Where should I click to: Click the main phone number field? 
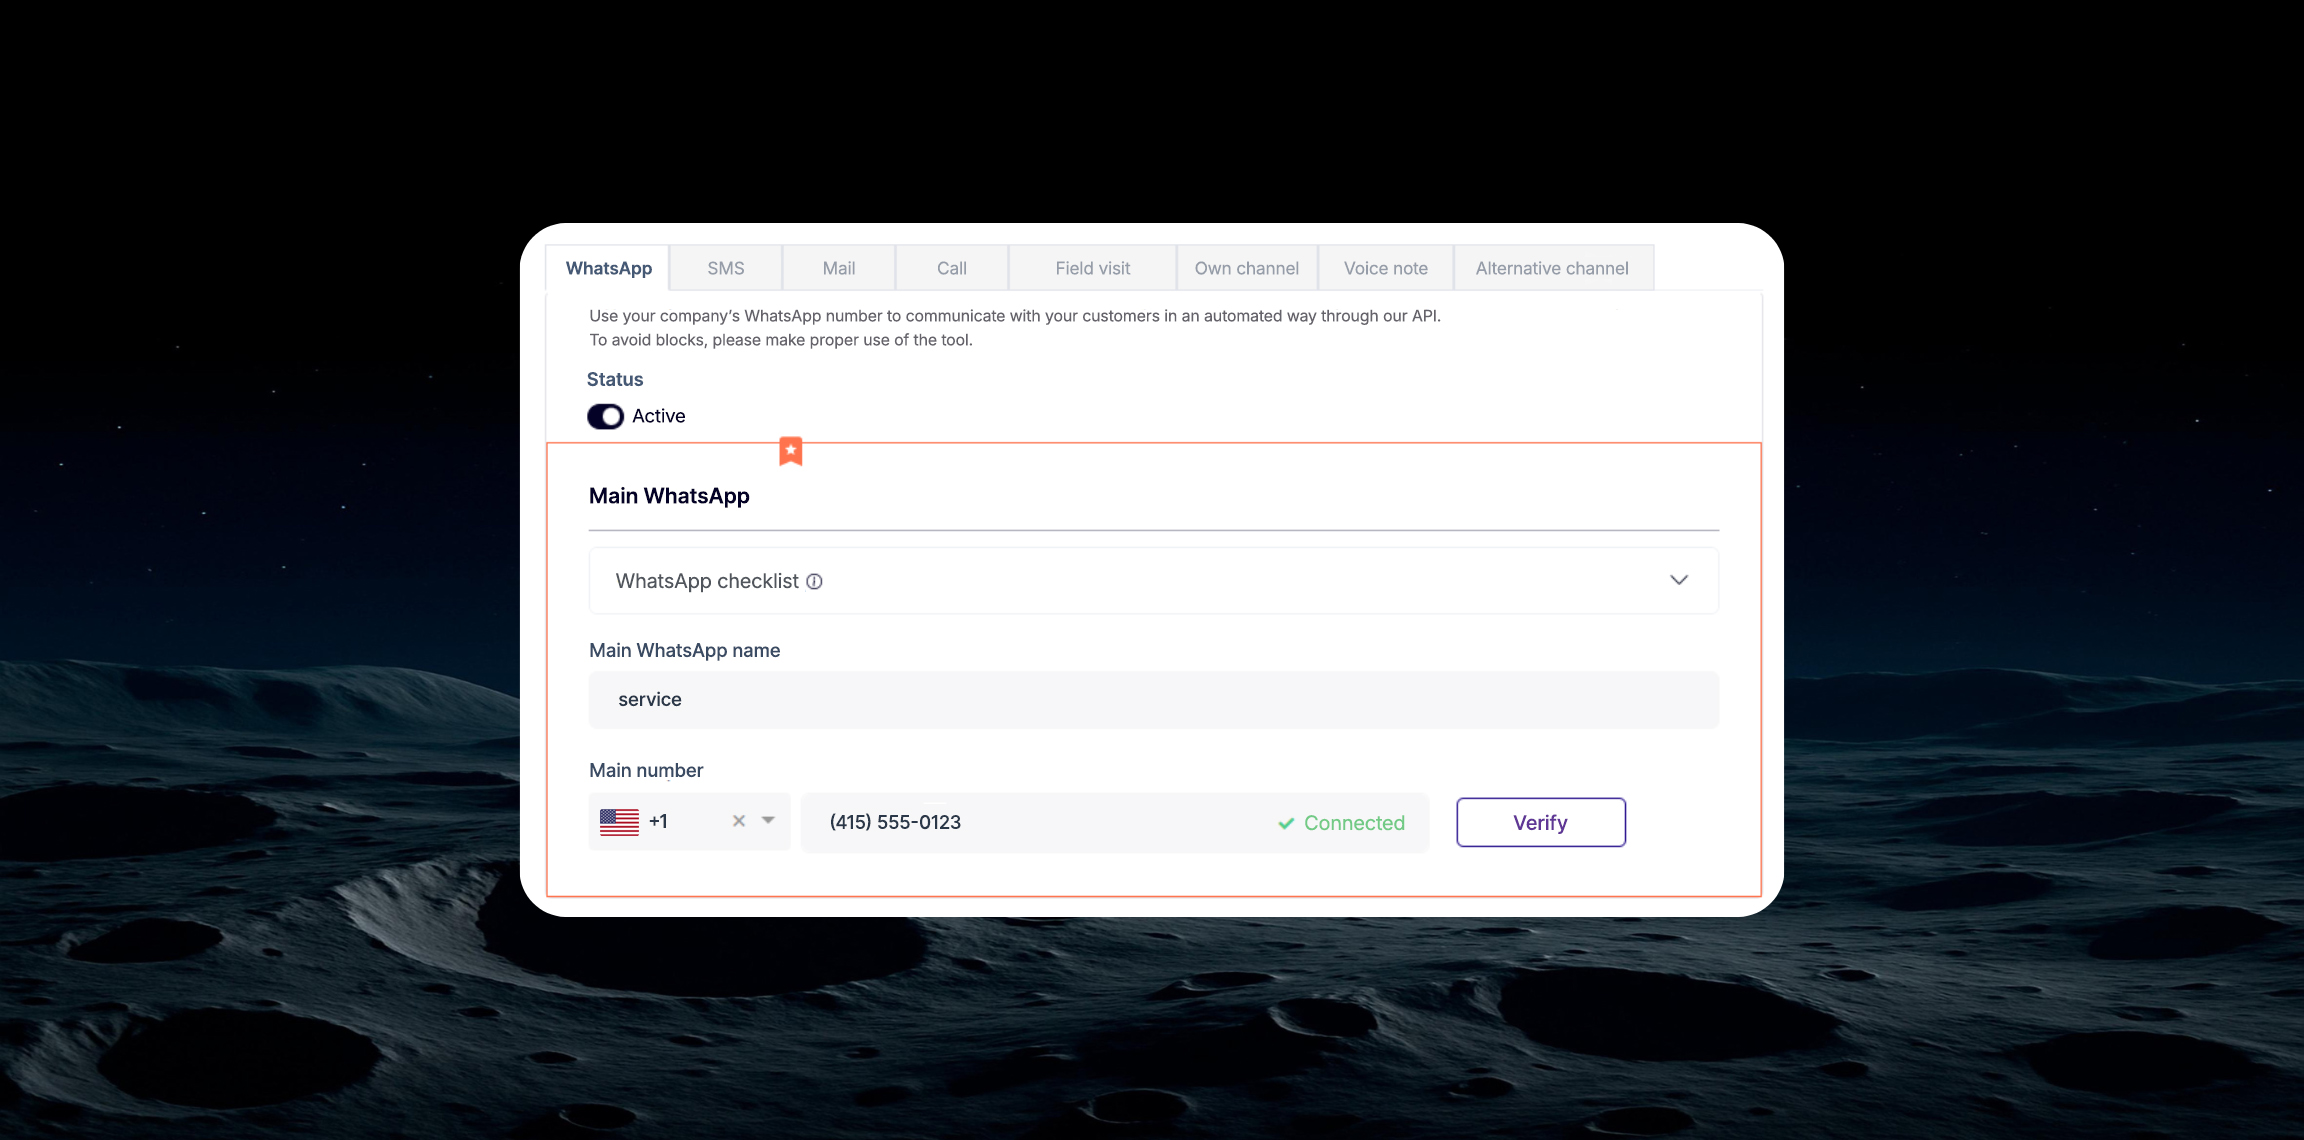coord(1040,822)
